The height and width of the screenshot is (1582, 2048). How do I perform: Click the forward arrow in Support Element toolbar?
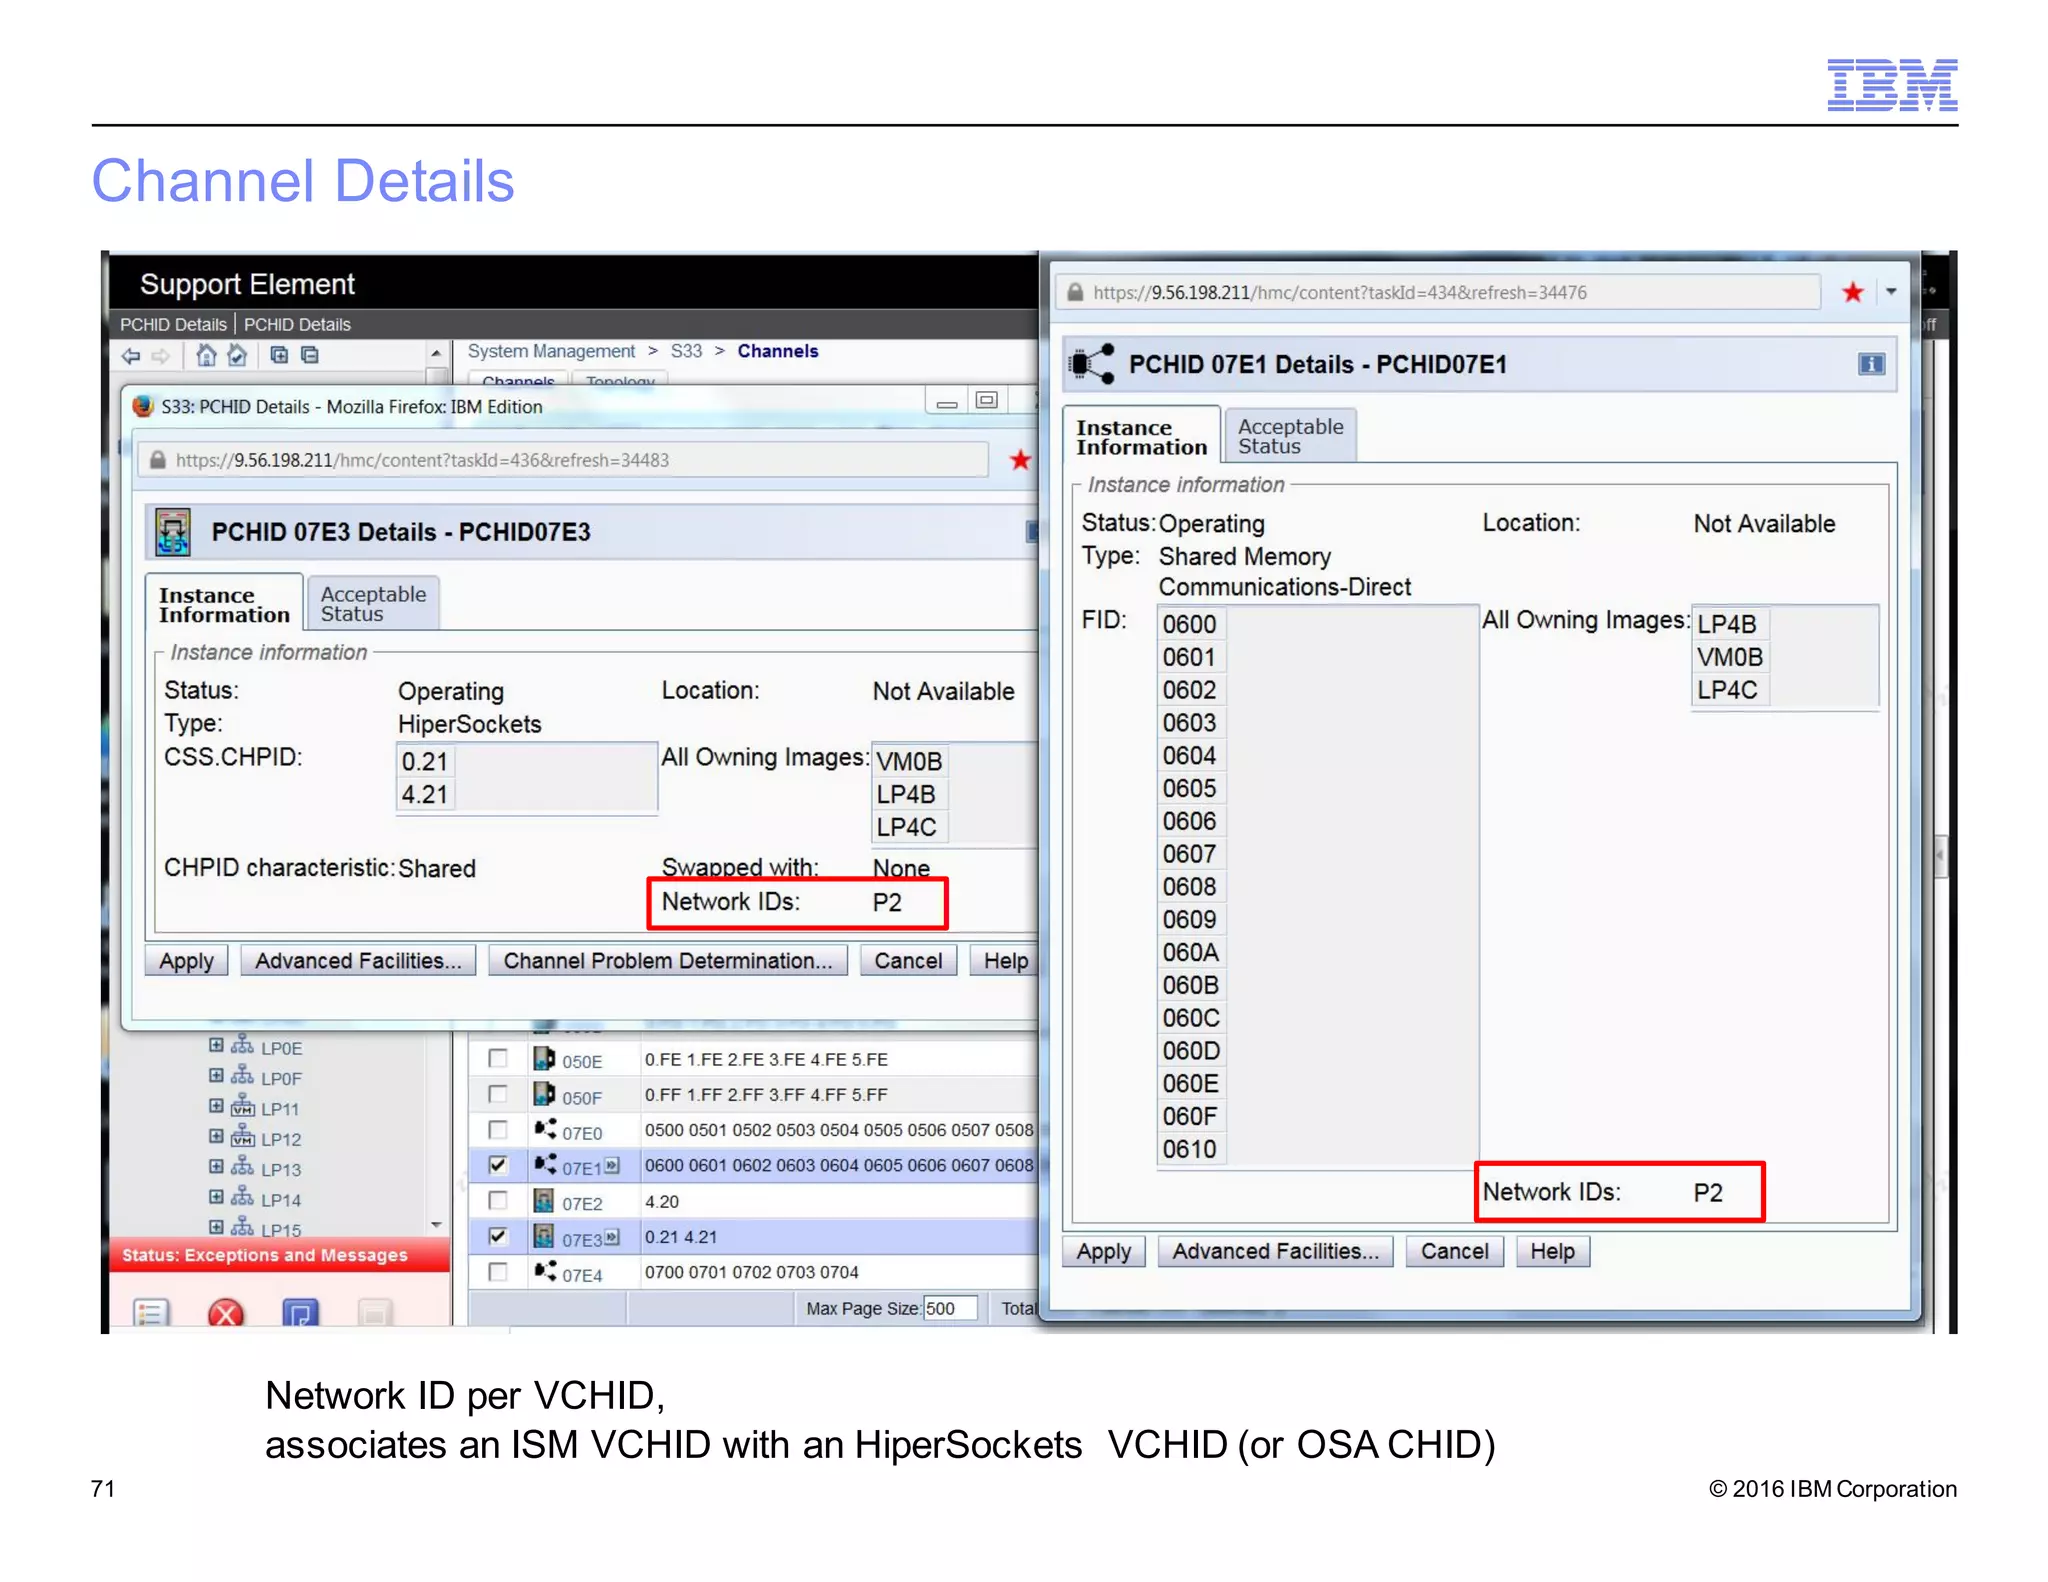pyautogui.click(x=161, y=356)
